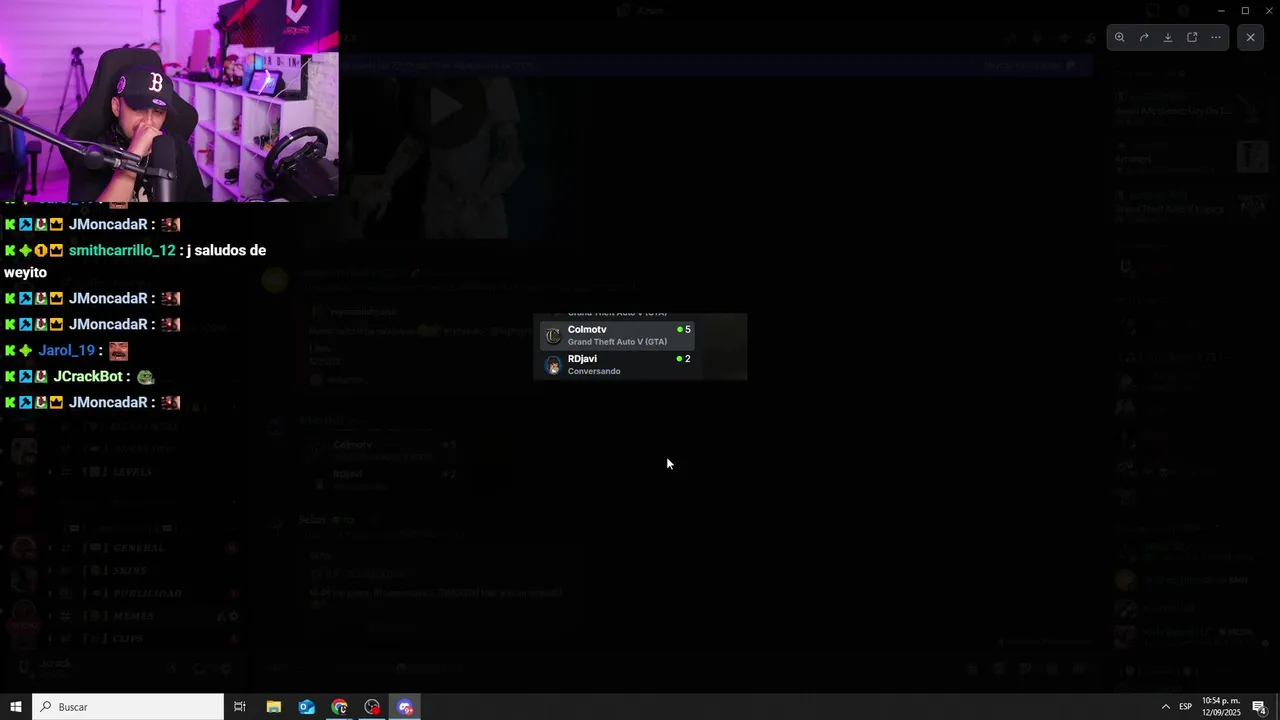
Task: Open the Windows notification center
Action: pos(1260,707)
